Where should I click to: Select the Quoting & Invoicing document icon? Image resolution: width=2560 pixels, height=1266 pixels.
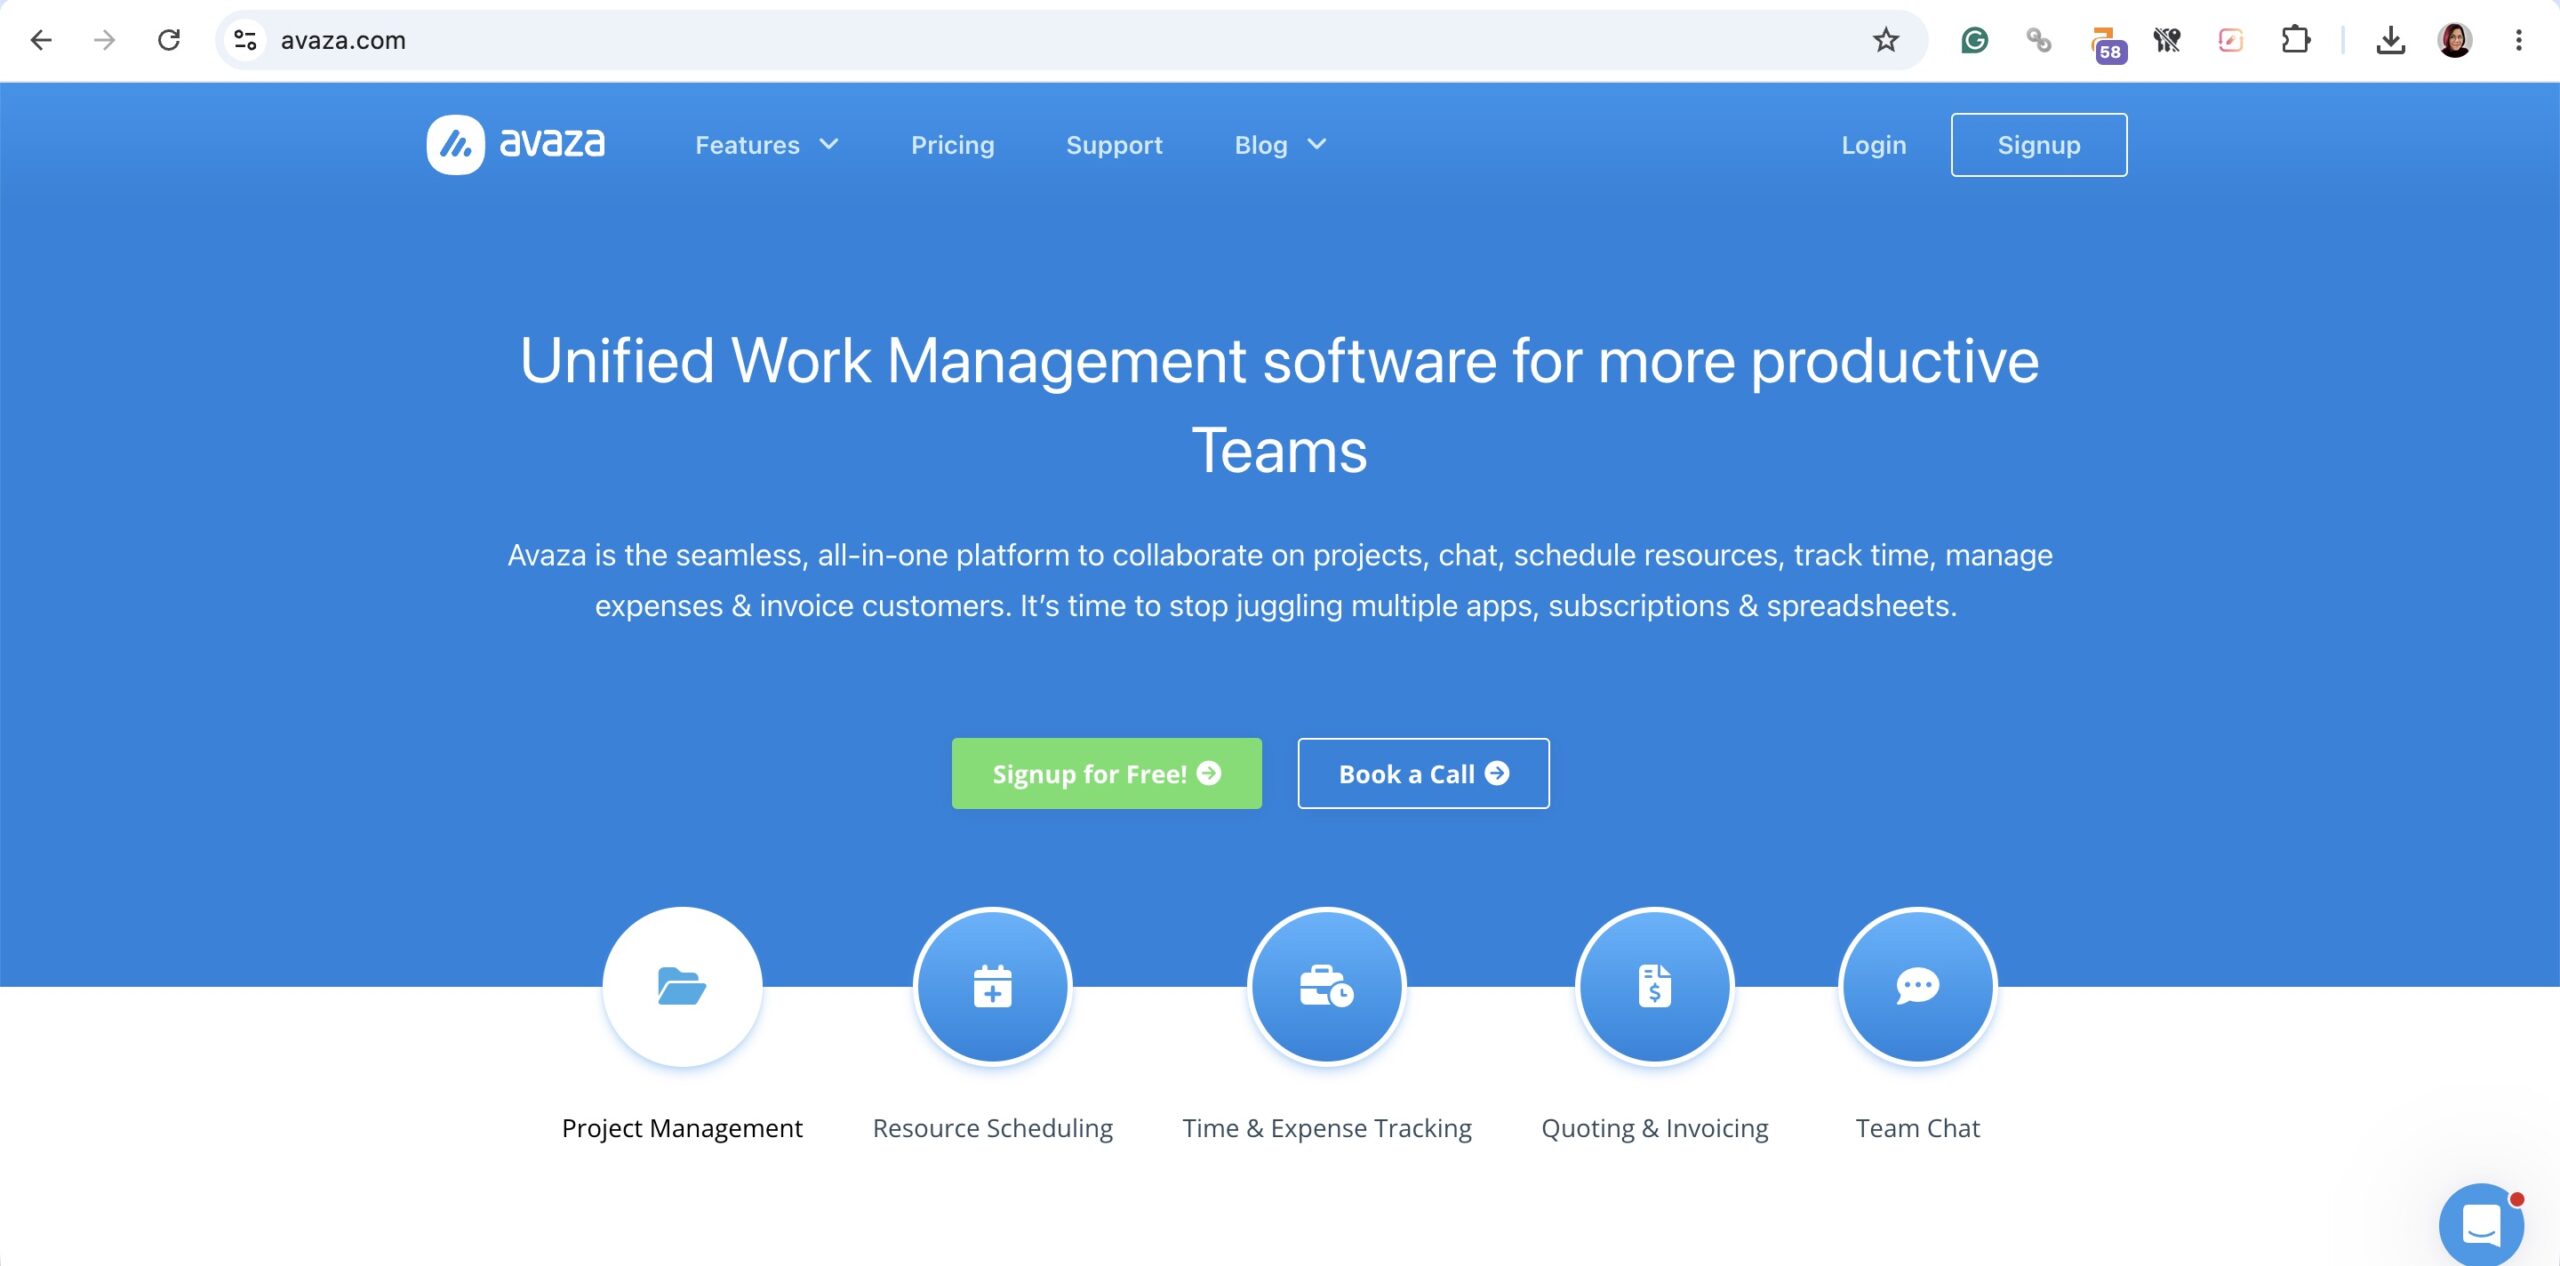[x=1655, y=986]
